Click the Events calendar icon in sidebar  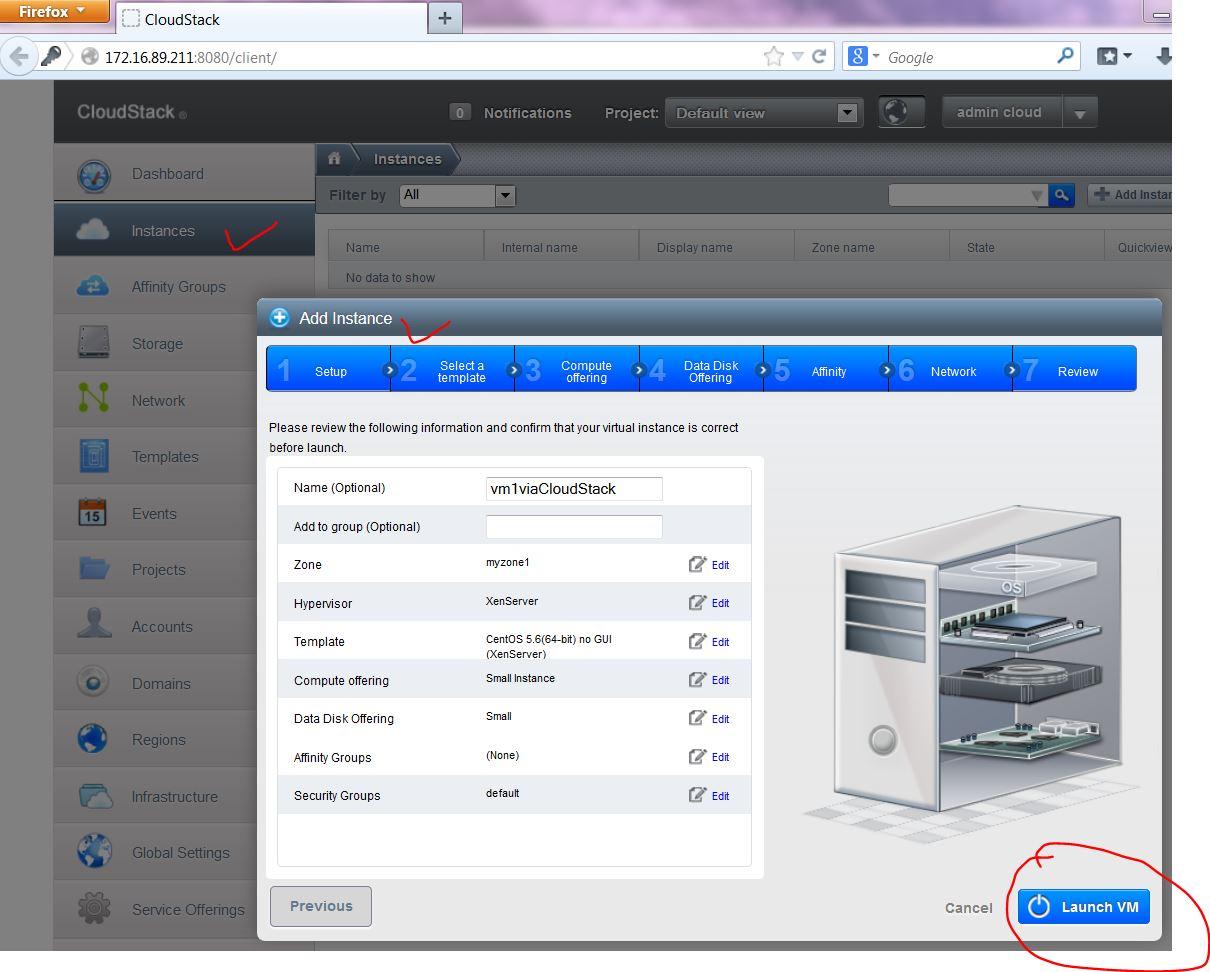pyautogui.click(x=92, y=513)
